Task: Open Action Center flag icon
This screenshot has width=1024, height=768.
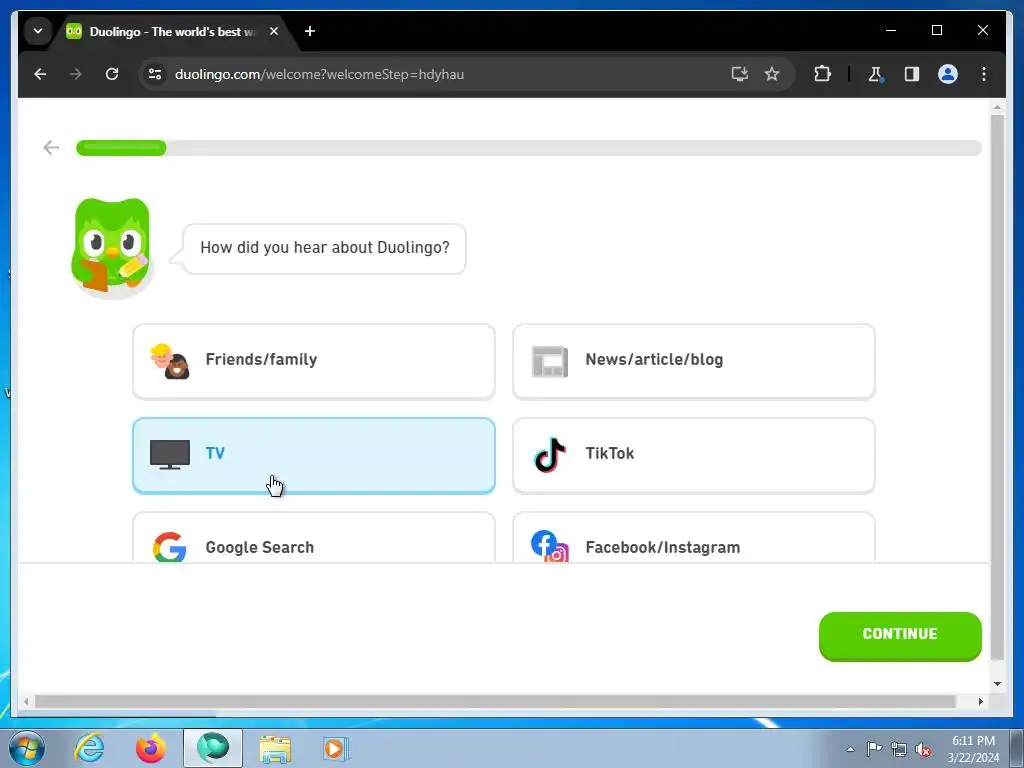Action: click(874, 749)
